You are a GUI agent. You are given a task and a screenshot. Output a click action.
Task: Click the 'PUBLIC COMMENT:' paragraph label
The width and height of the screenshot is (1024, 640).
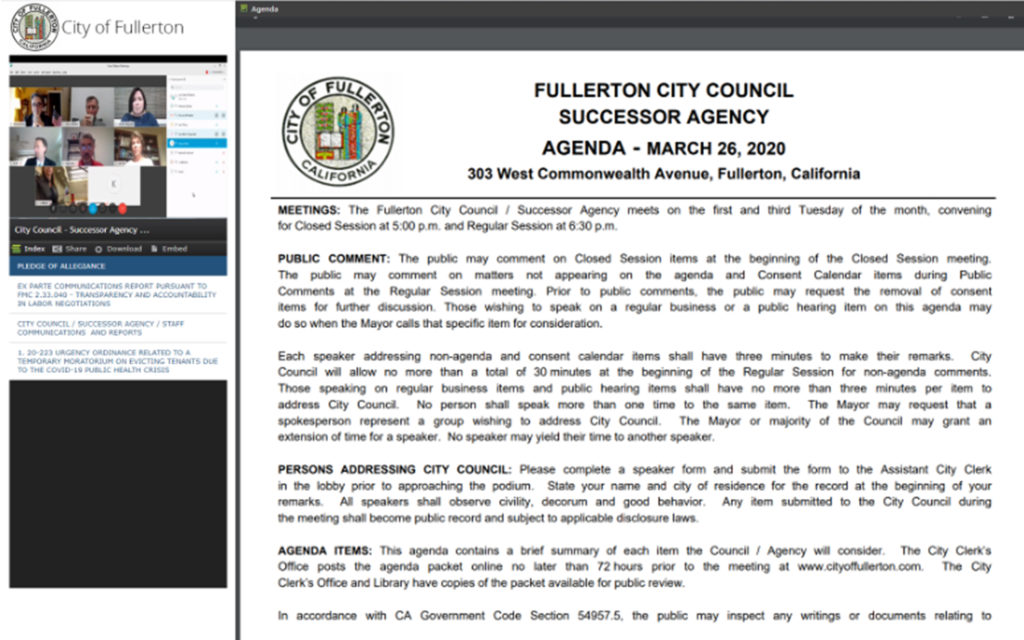coord(334,259)
